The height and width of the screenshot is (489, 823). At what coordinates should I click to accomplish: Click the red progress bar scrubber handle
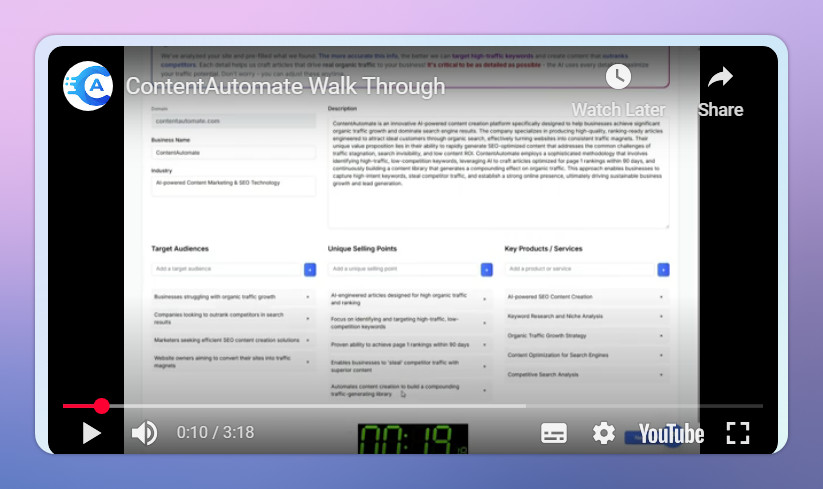[101, 406]
